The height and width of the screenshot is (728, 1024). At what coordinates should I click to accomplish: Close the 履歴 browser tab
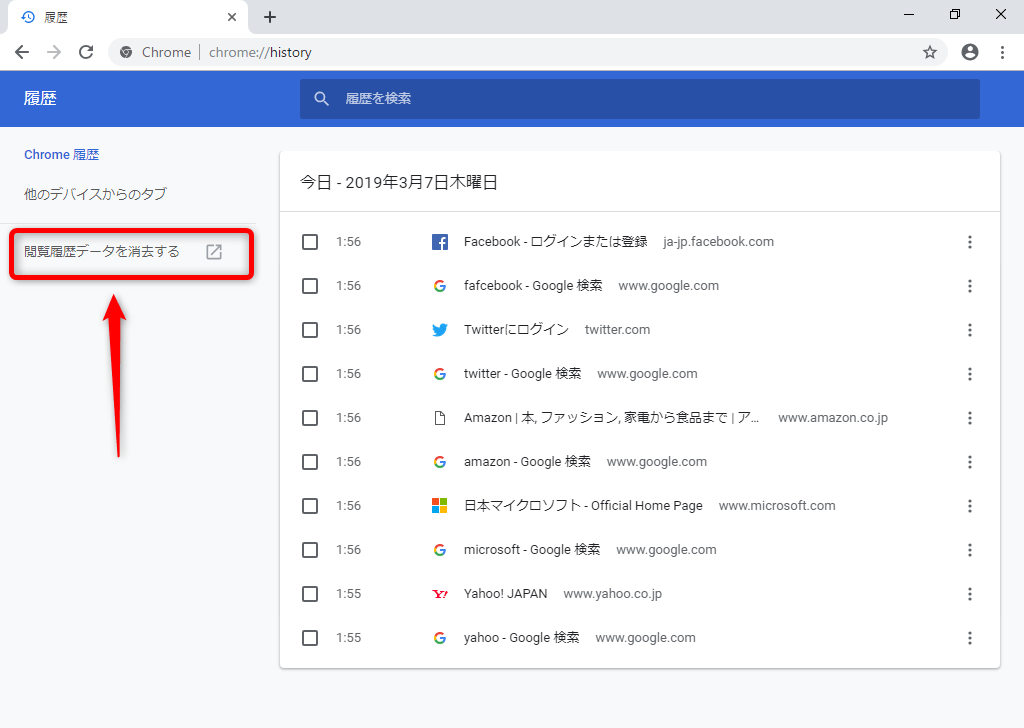[232, 17]
